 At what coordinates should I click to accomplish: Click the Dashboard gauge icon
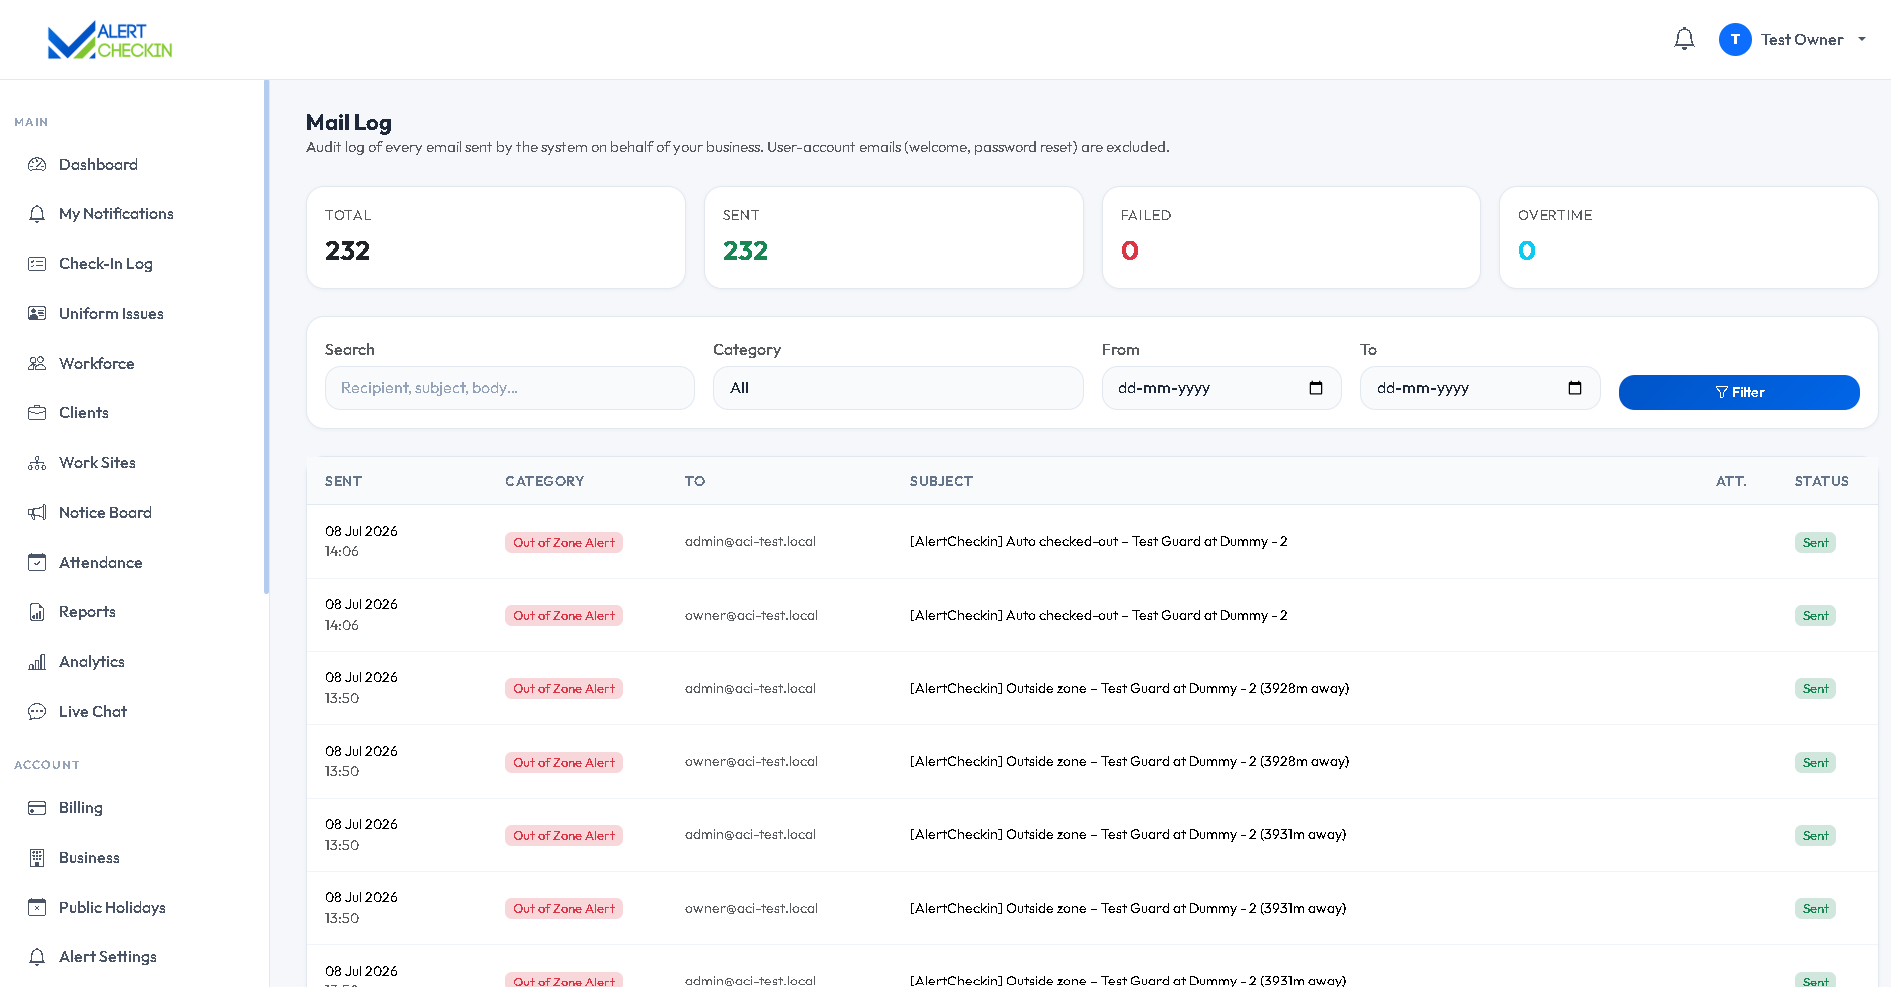[x=37, y=164]
